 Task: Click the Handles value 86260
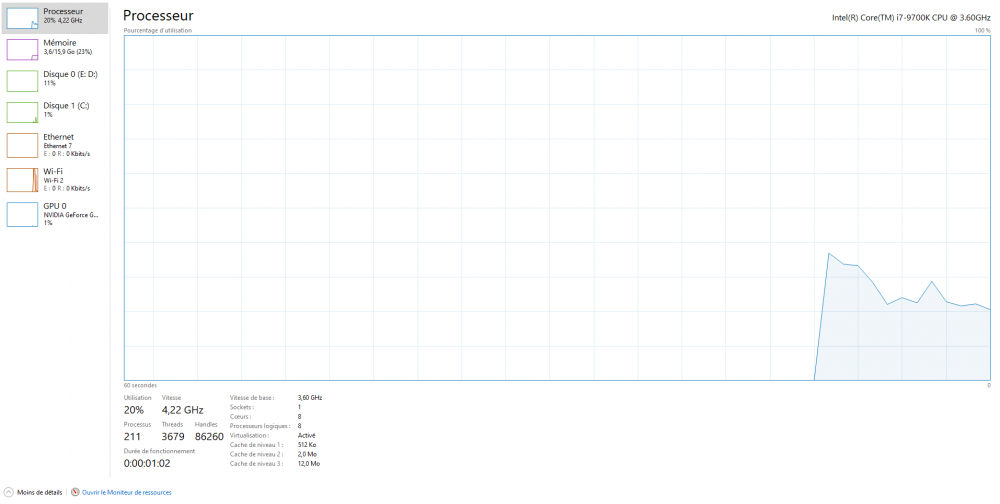click(209, 437)
